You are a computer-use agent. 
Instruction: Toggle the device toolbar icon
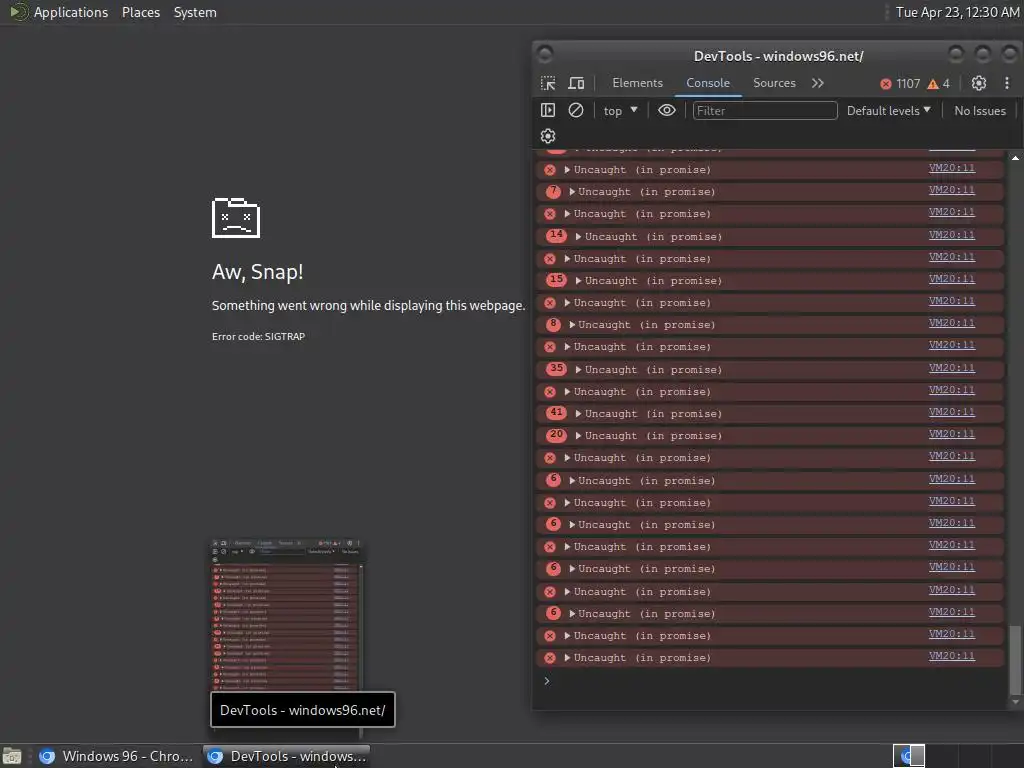575,83
